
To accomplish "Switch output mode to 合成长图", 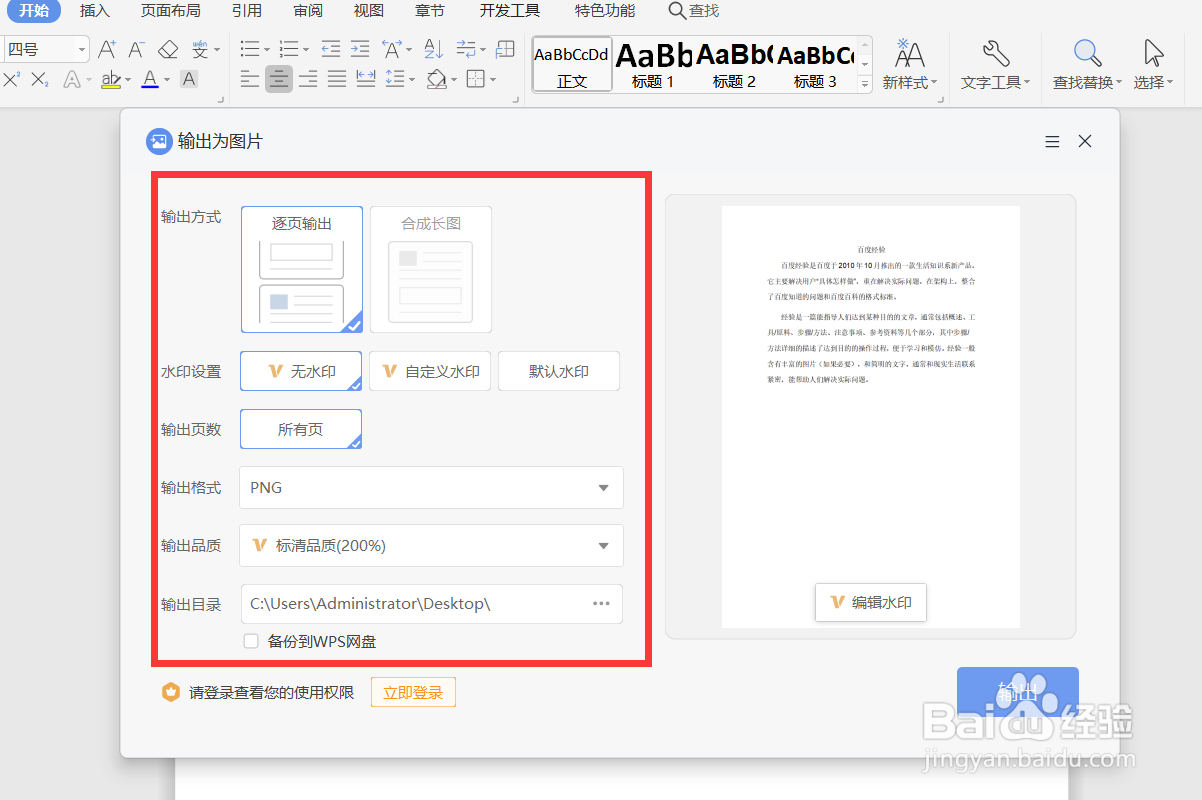I will click(430, 269).
